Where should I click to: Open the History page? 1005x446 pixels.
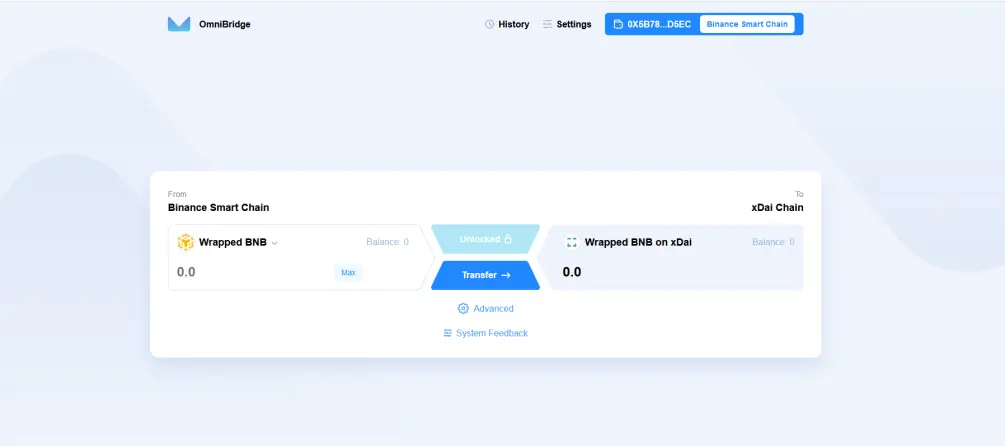pyautogui.click(x=507, y=24)
